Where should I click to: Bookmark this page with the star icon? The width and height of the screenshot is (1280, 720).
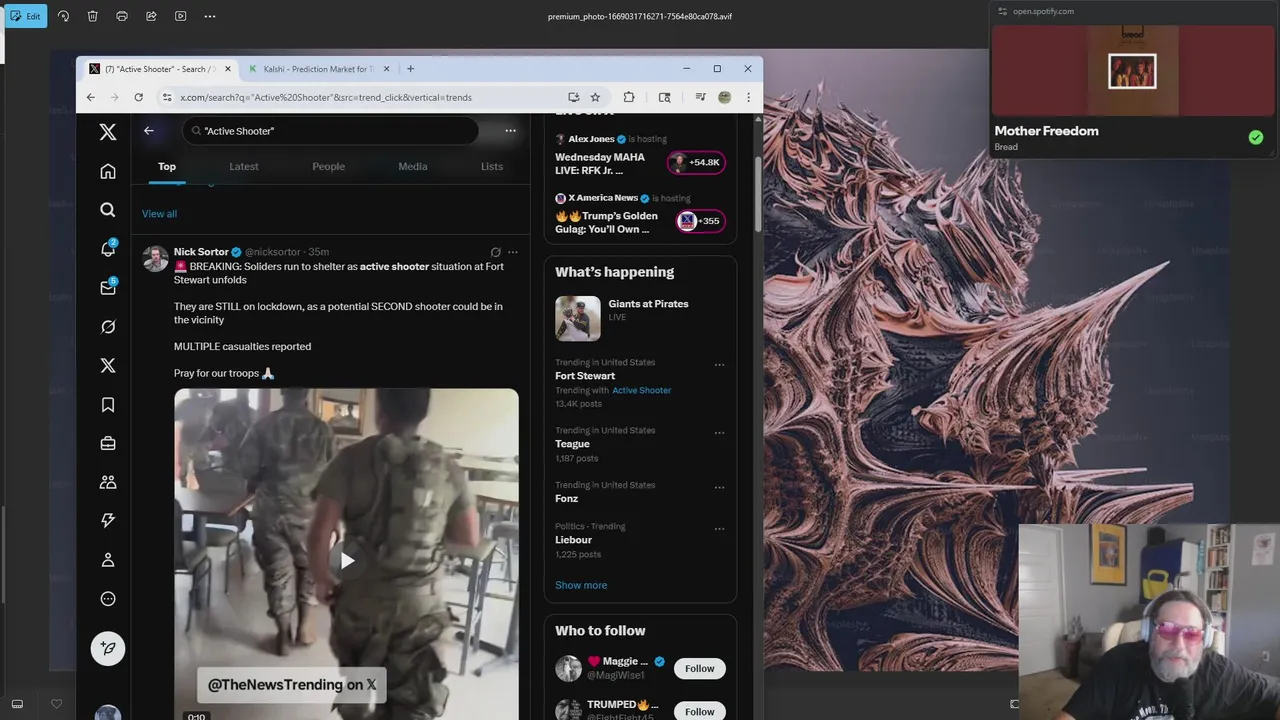595,97
